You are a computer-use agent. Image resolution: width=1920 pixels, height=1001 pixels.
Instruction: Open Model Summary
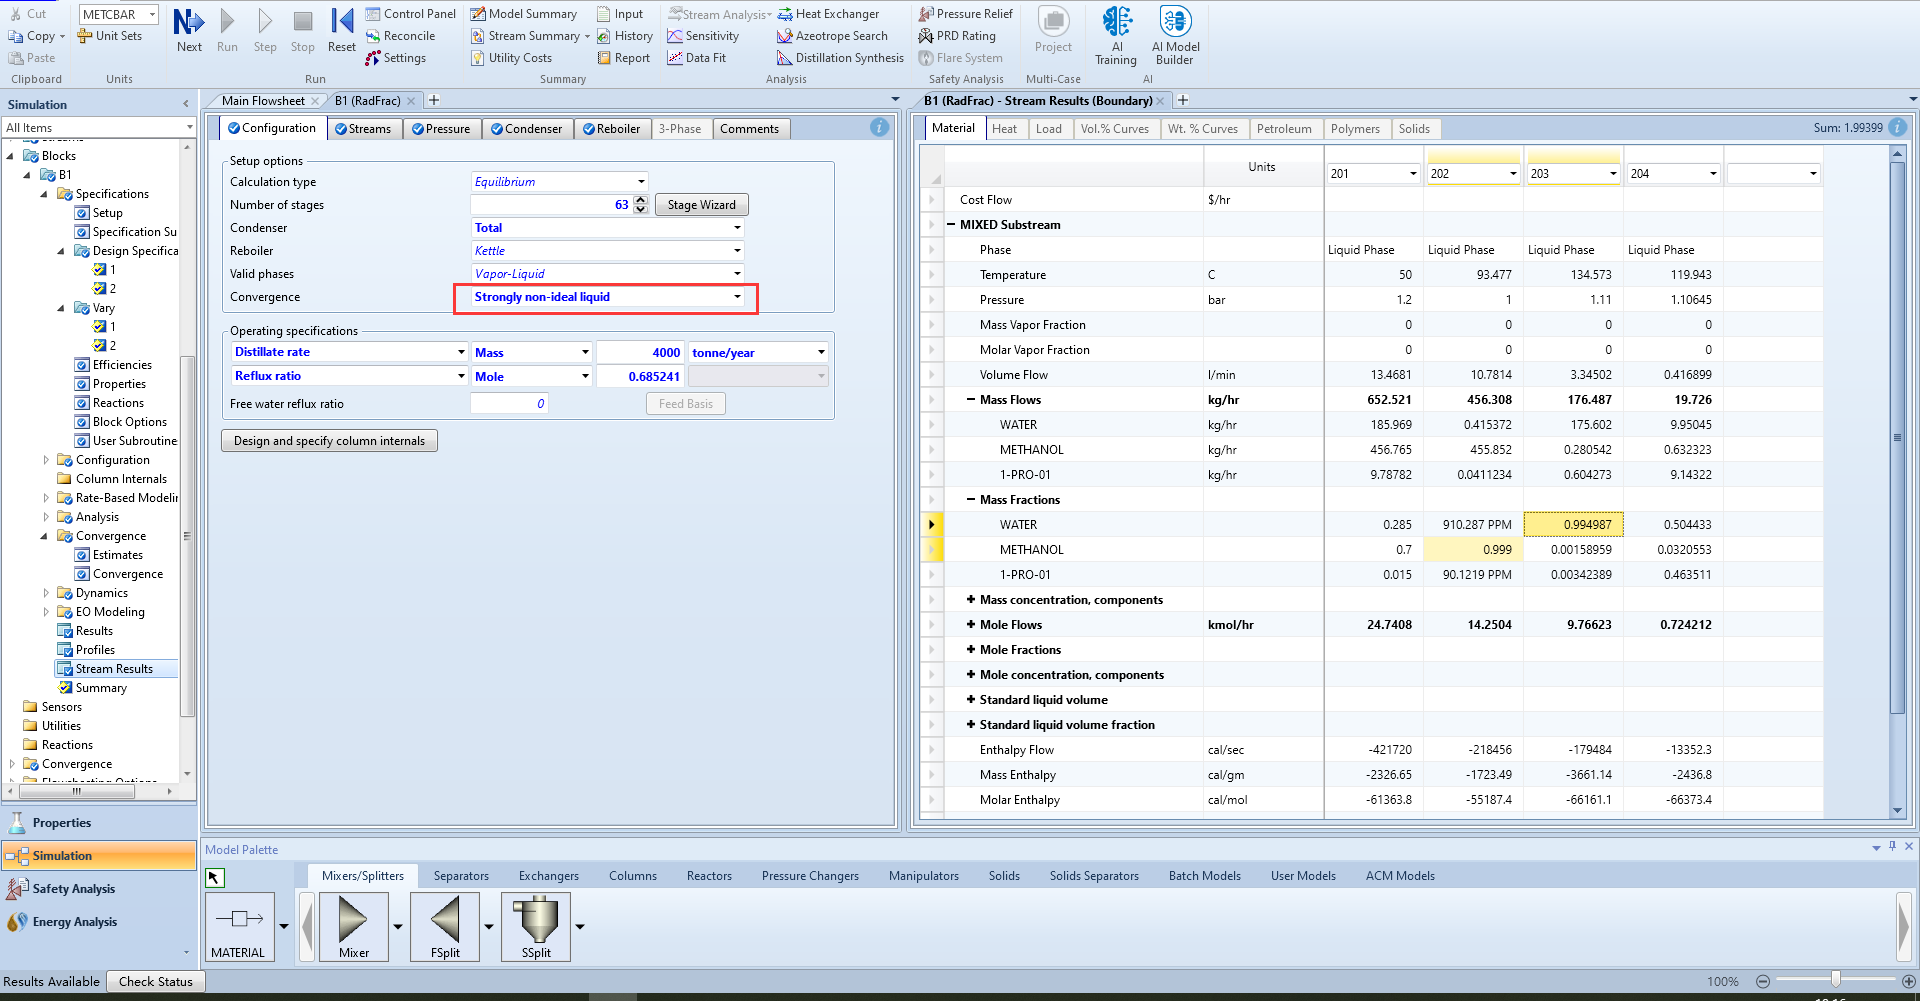(524, 14)
